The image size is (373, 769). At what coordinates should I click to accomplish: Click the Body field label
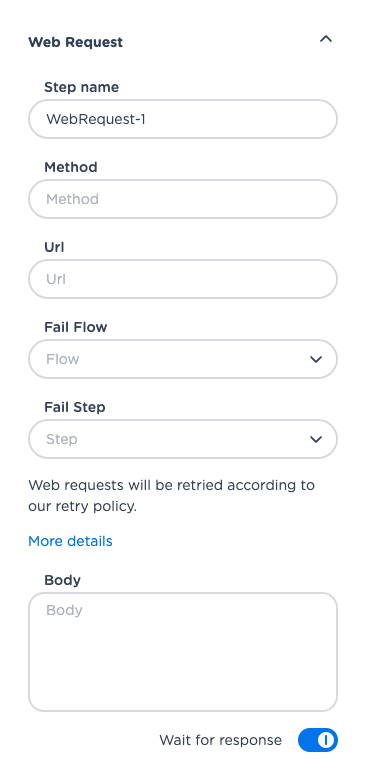[62, 580]
